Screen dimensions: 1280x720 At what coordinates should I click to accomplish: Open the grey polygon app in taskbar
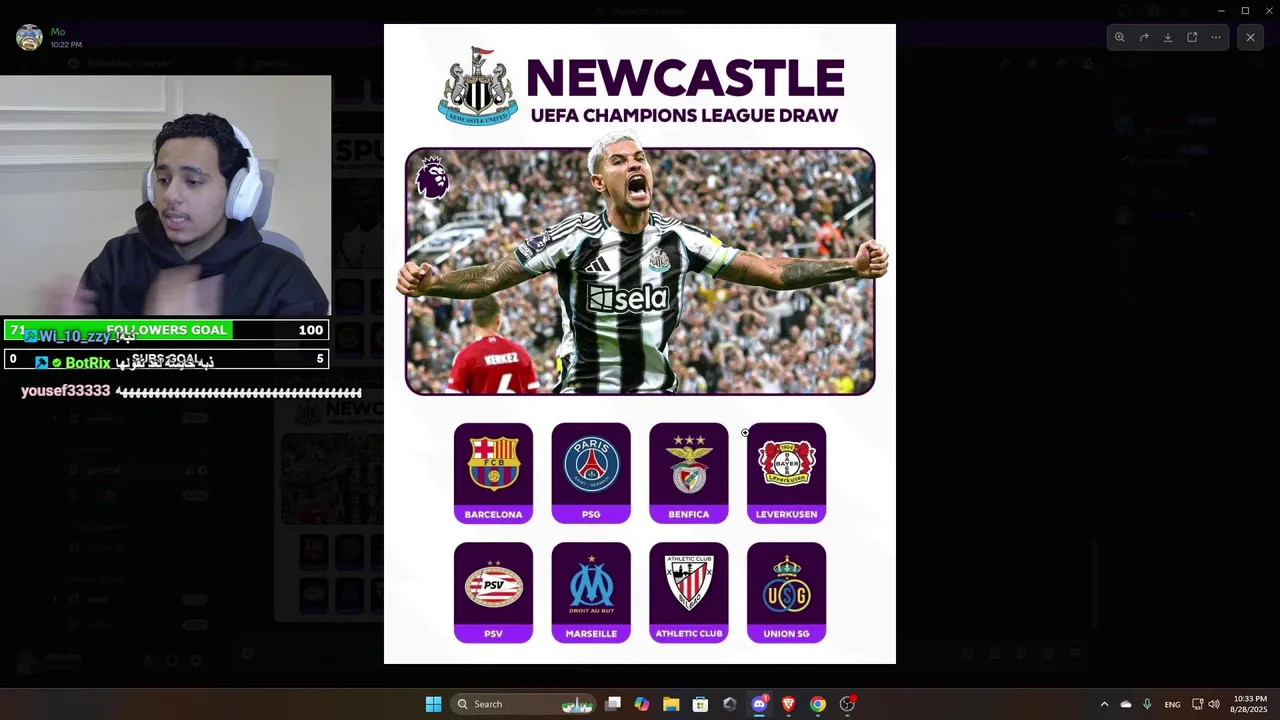730,704
